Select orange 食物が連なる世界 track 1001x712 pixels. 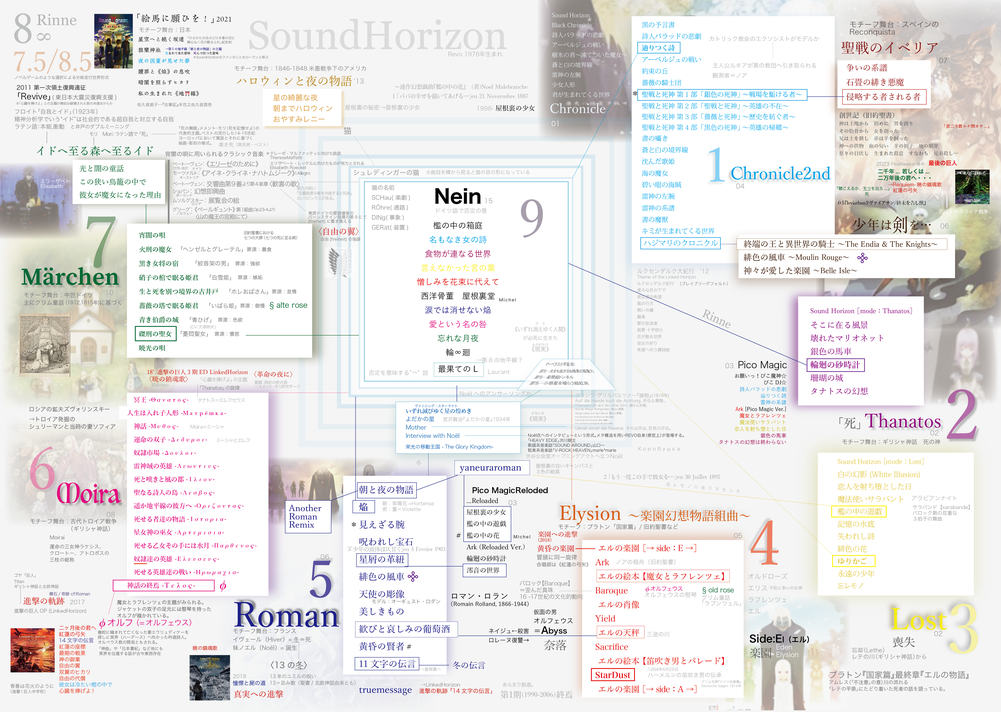coord(457,254)
